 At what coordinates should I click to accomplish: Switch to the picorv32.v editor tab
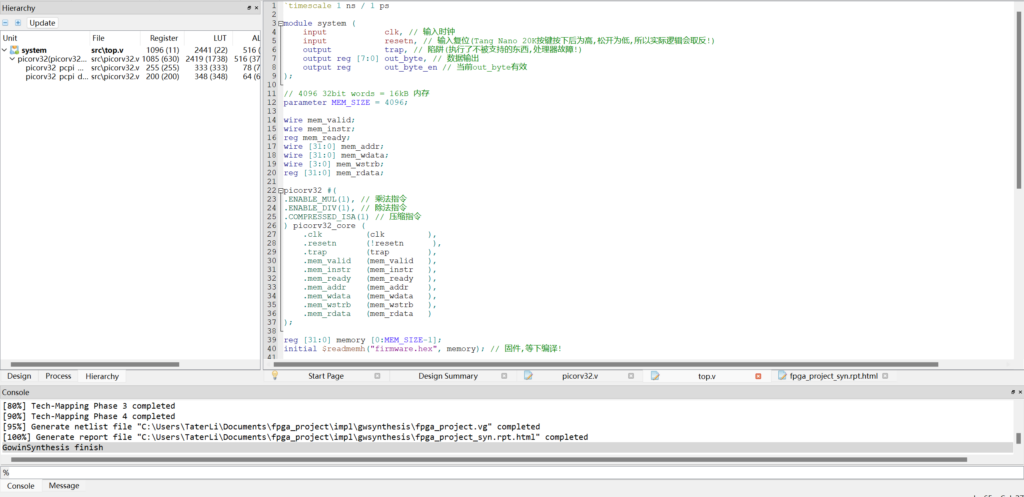[580, 376]
